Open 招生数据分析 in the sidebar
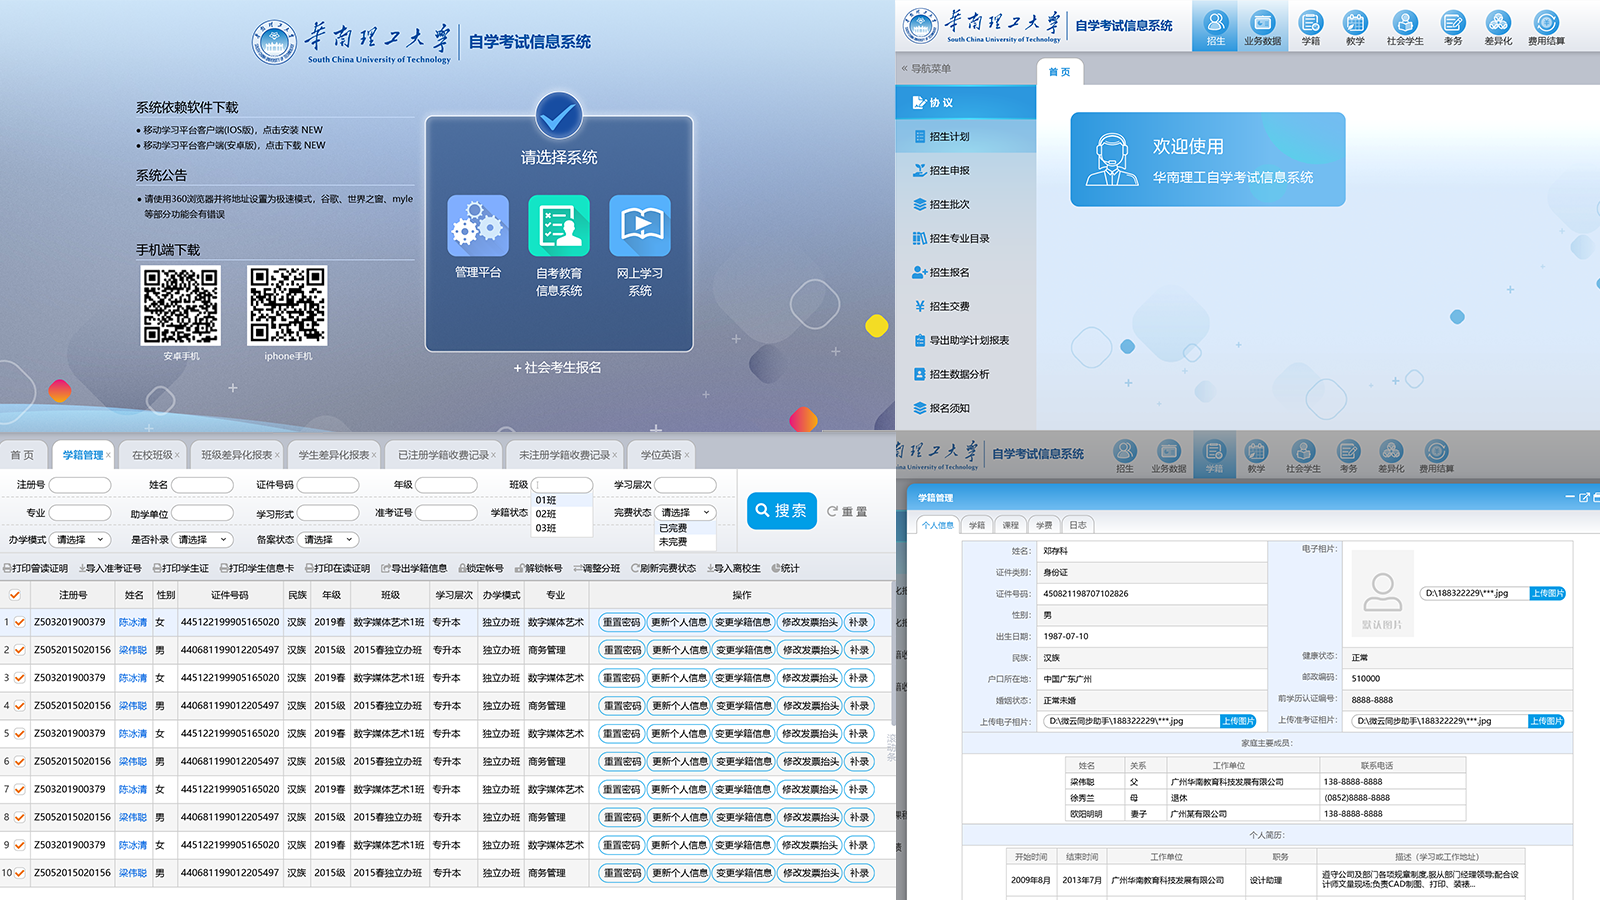Viewport: 1600px width, 900px height. [958, 375]
